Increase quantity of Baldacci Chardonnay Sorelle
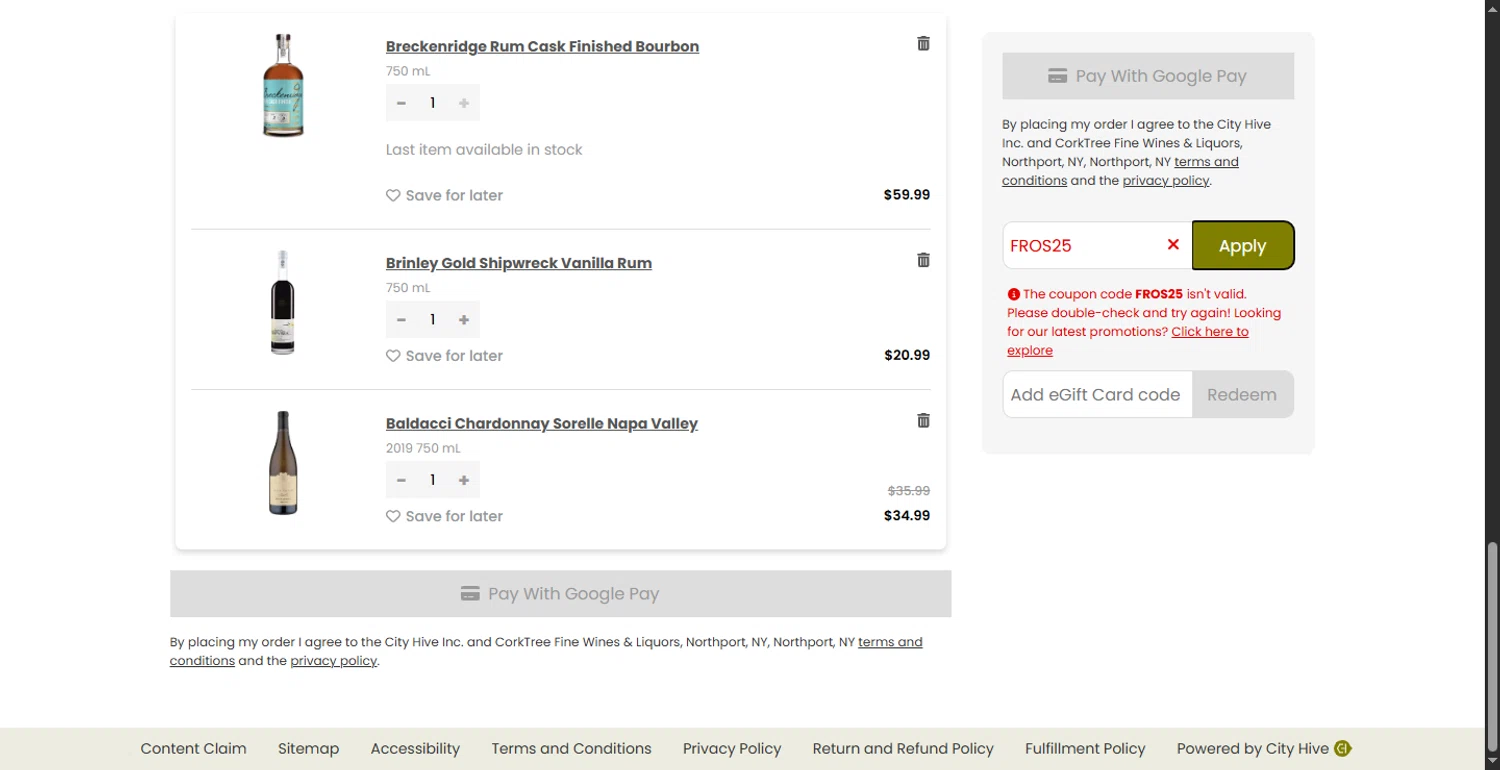Image resolution: width=1500 pixels, height=770 pixels. [x=464, y=480]
